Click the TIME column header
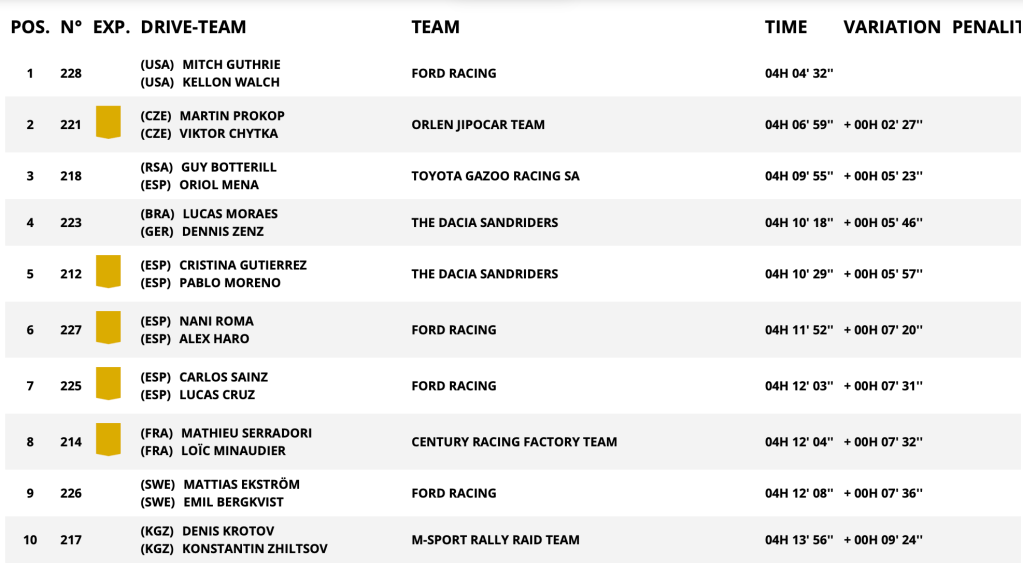Screen dimensions: 1023x564 click(x=786, y=27)
